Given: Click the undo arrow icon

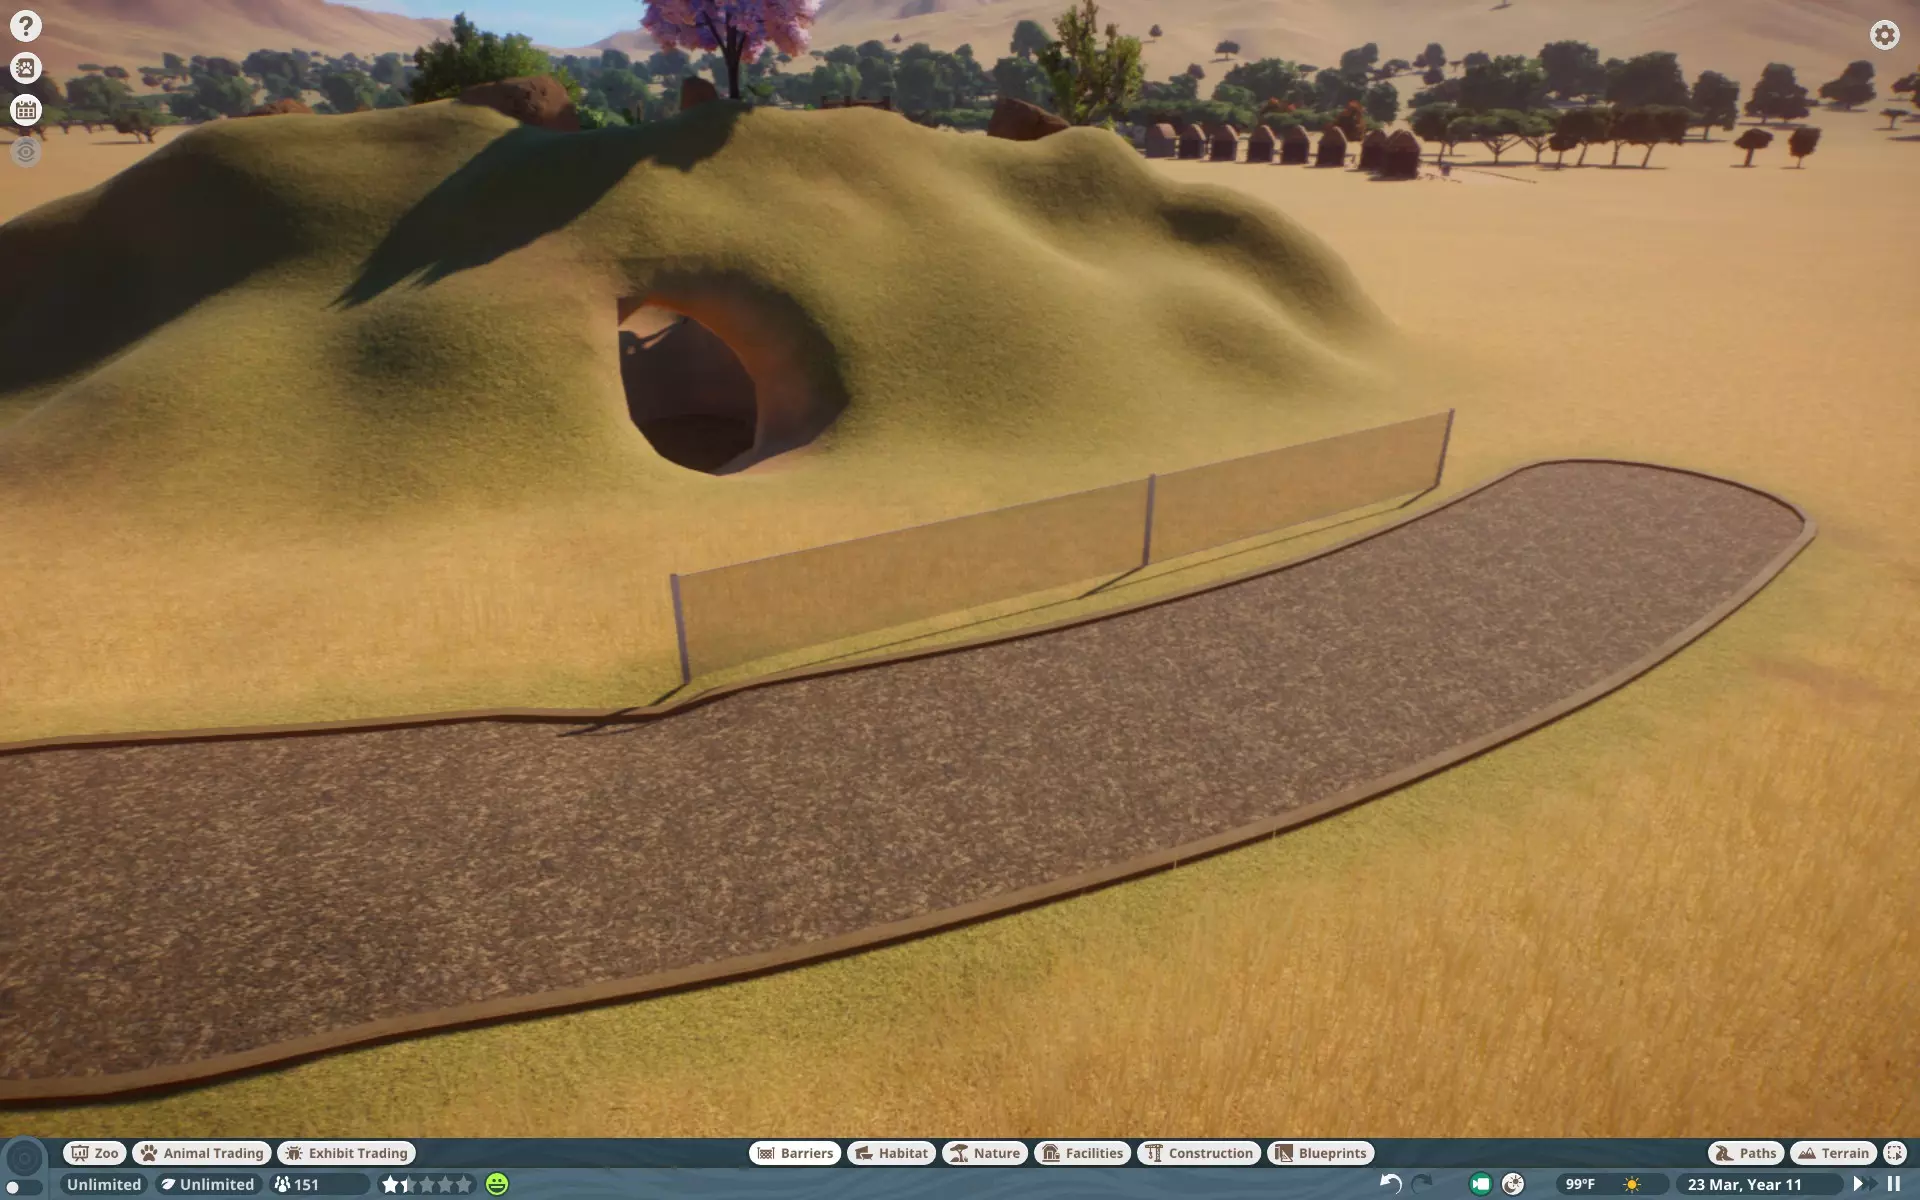Looking at the screenshot, I should [1390, 1184].
